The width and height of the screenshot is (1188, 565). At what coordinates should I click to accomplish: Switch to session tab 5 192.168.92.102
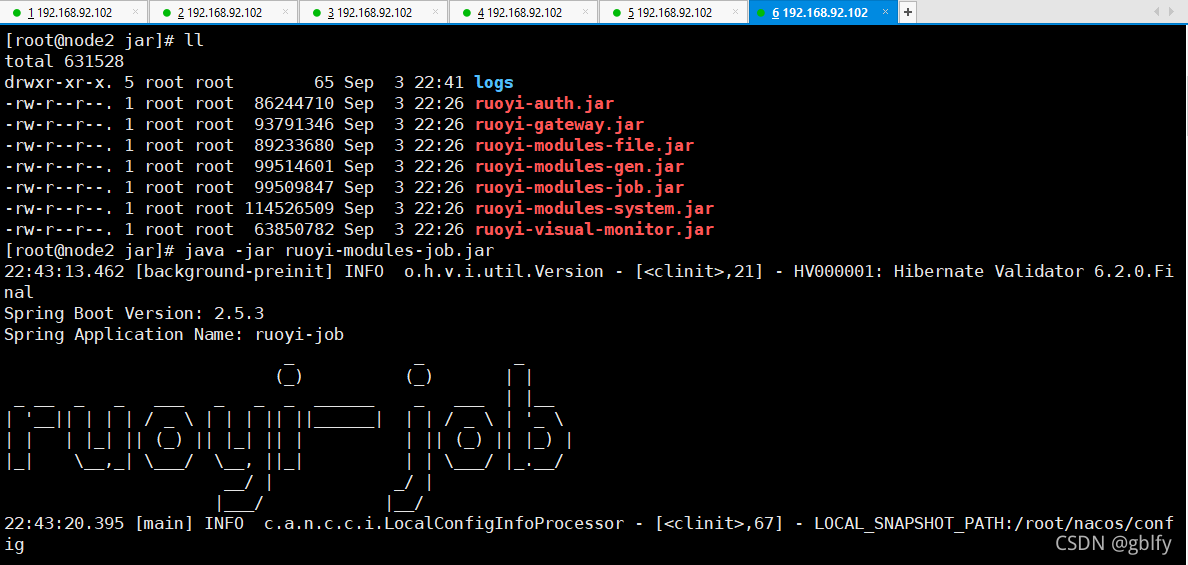point(674,12)
